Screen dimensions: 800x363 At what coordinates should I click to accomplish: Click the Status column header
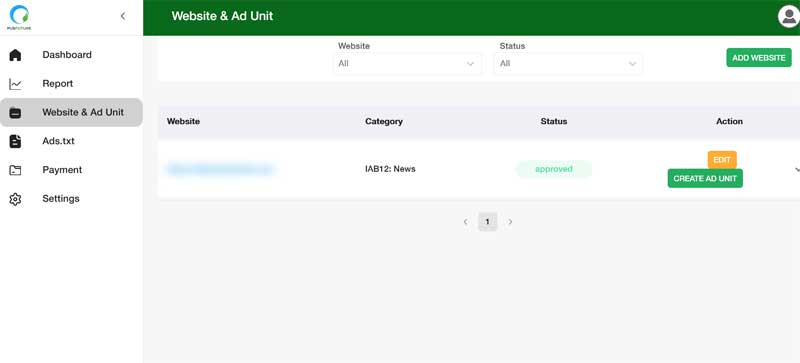point(554,122)
